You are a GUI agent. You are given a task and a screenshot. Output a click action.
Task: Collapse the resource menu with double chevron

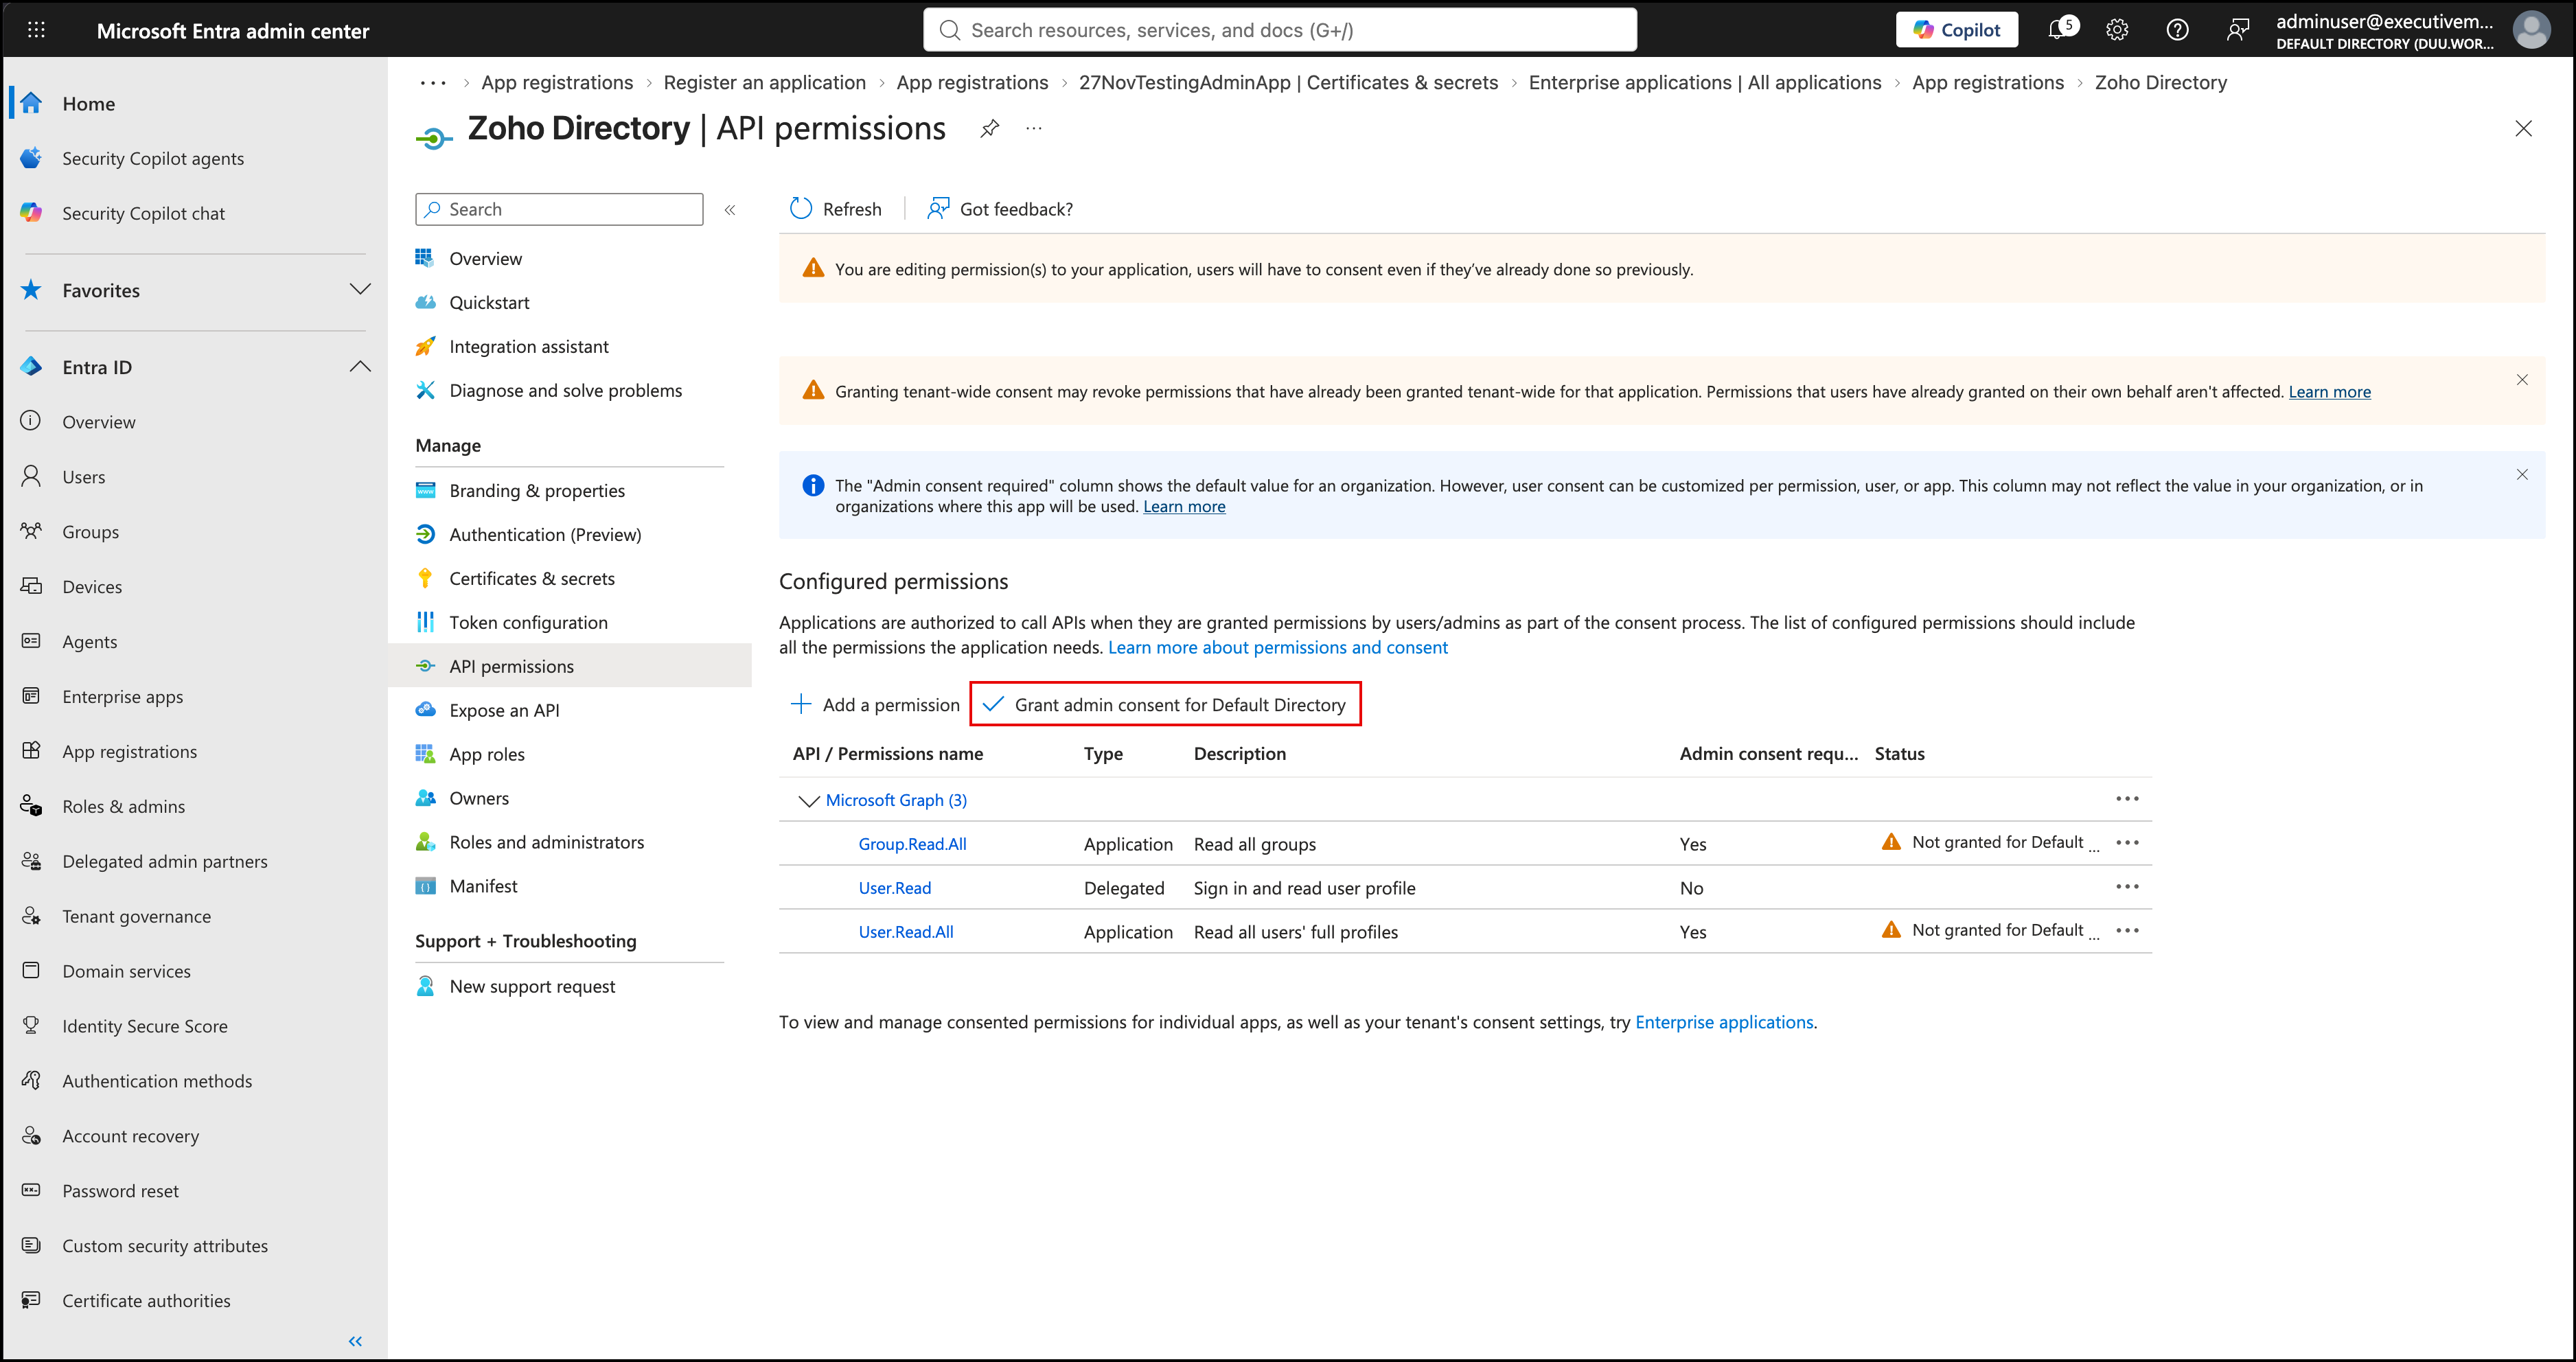point(730,210)
